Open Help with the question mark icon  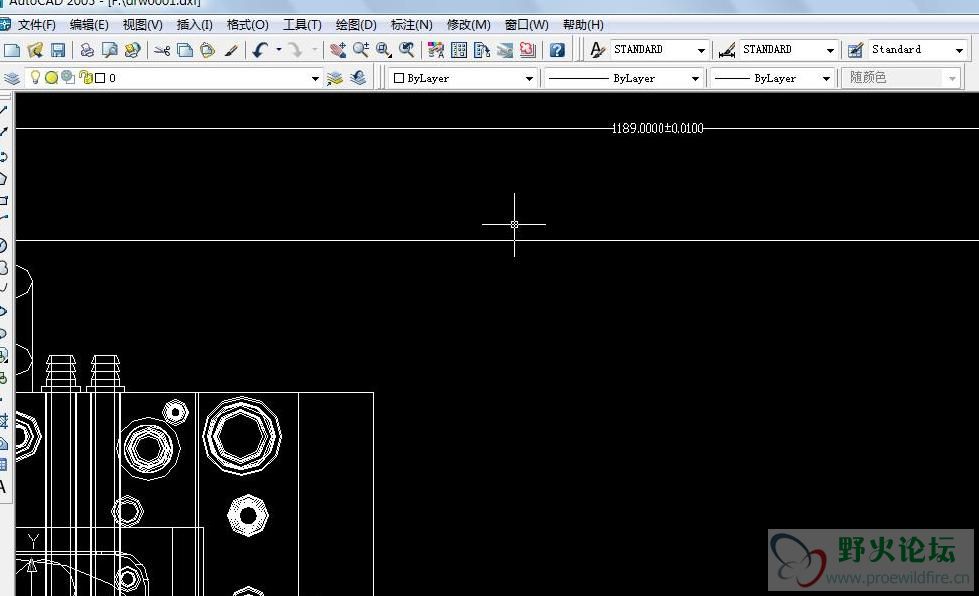pos(557,50)
